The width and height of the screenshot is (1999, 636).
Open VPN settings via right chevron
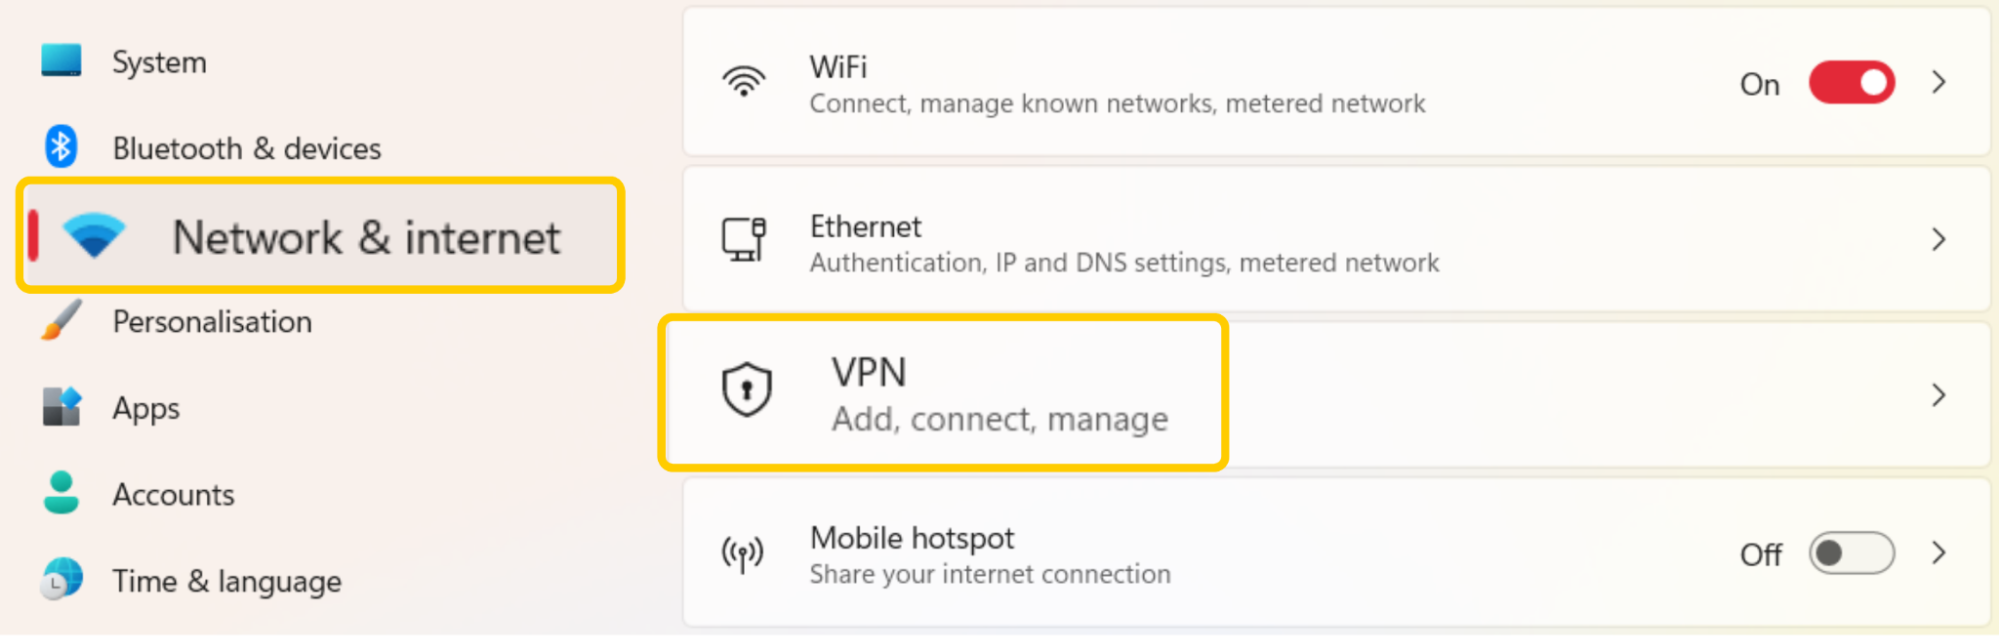pyautogui.click(x=1939, y=394)
